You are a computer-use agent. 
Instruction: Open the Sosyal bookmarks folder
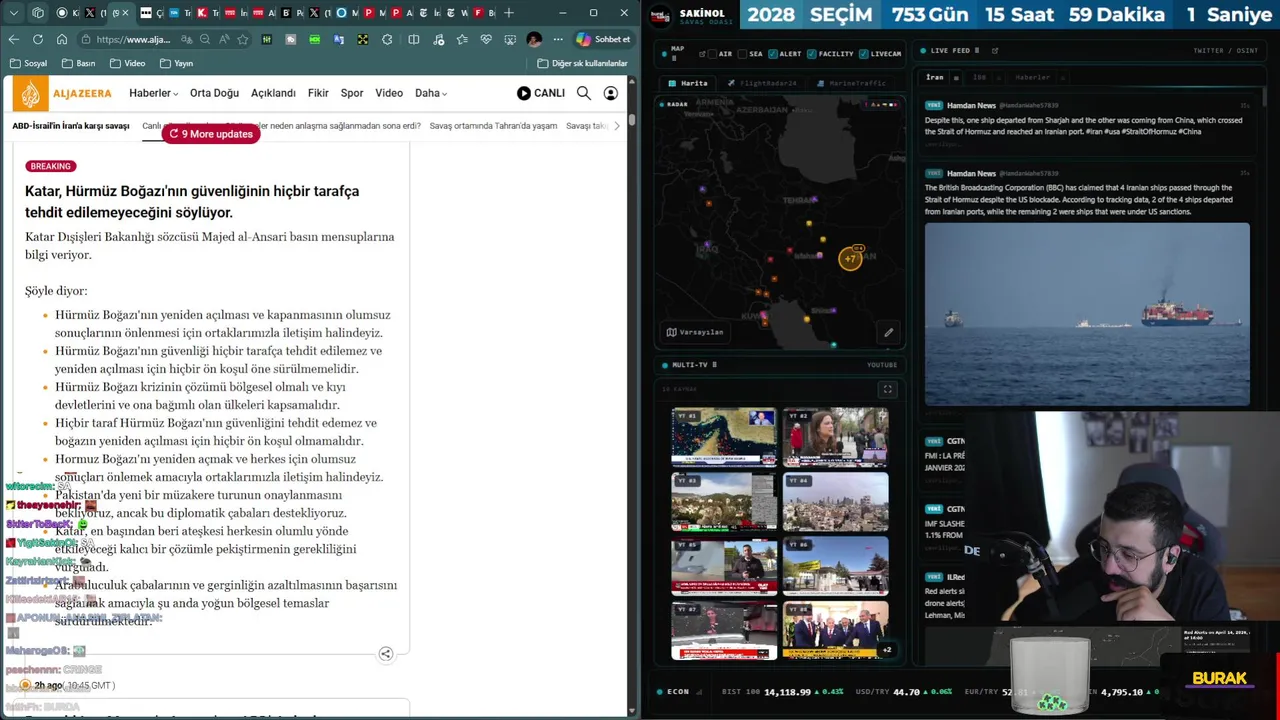click(28, 63)
